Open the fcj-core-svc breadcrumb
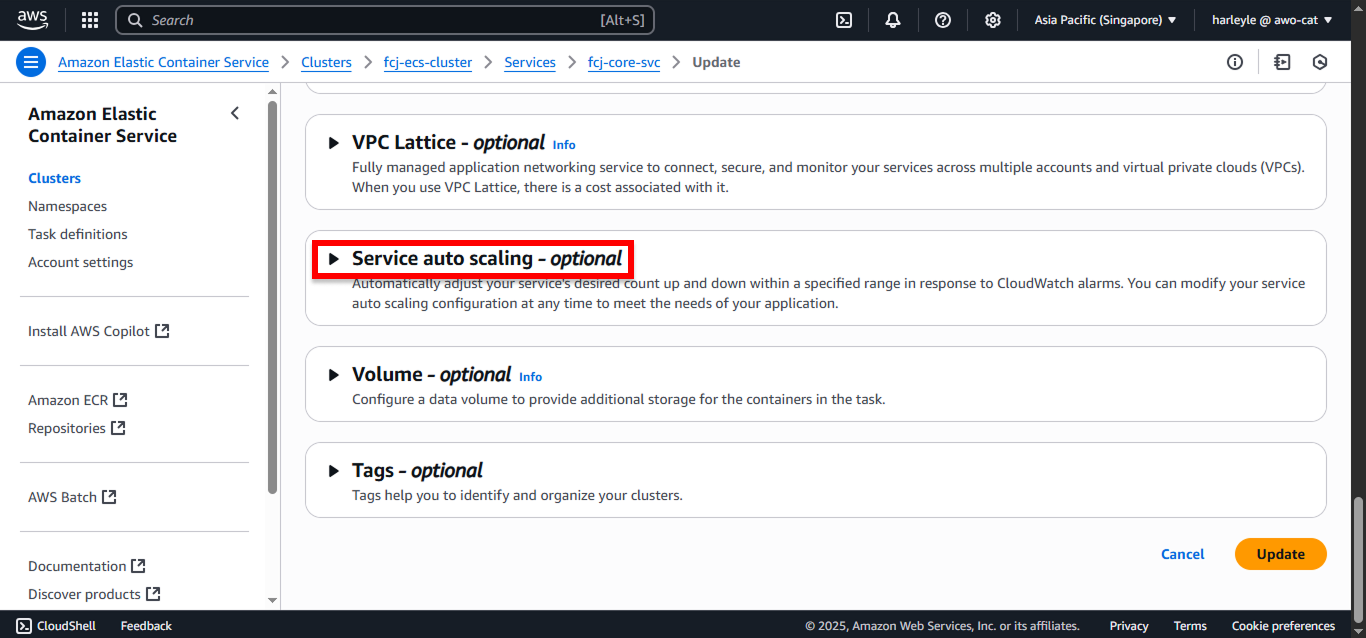Image resolution: width=1366 pixels, height=638 pixels. coord(624,62)
